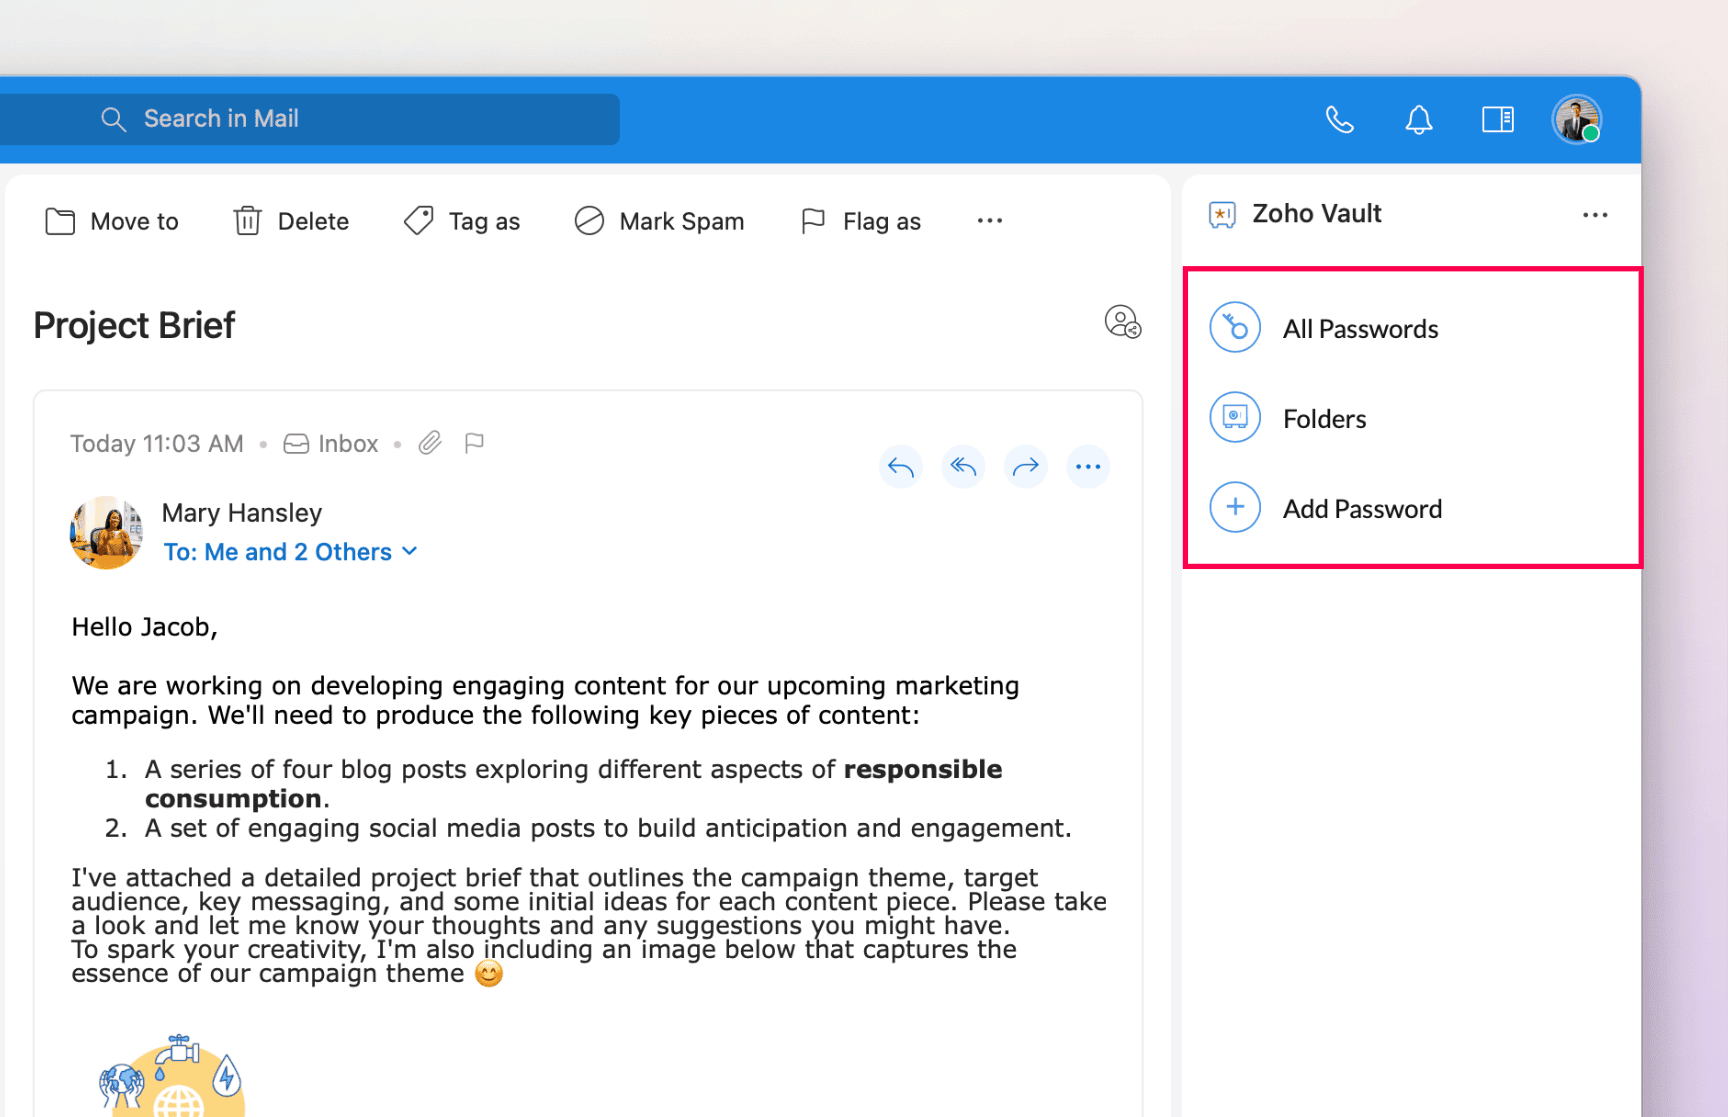Screen dimensions: 1728x1117
Task: Click the Mark Spam circle icon
Action: click(x=589, y=221)
